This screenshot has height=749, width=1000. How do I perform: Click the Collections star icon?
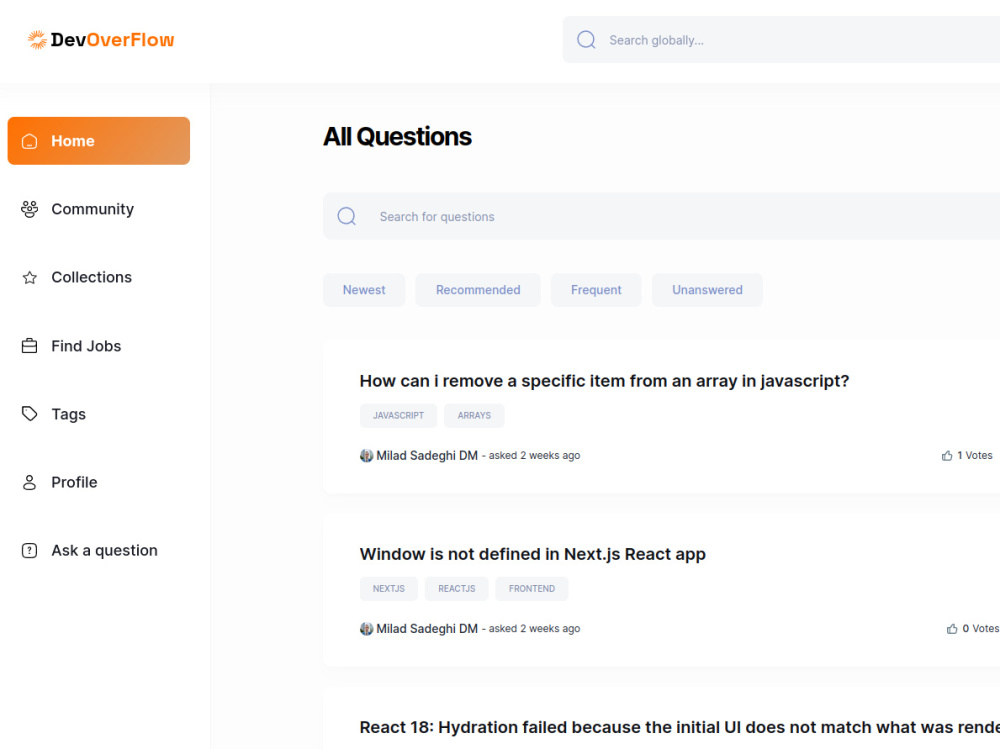(x=29, y=278)
